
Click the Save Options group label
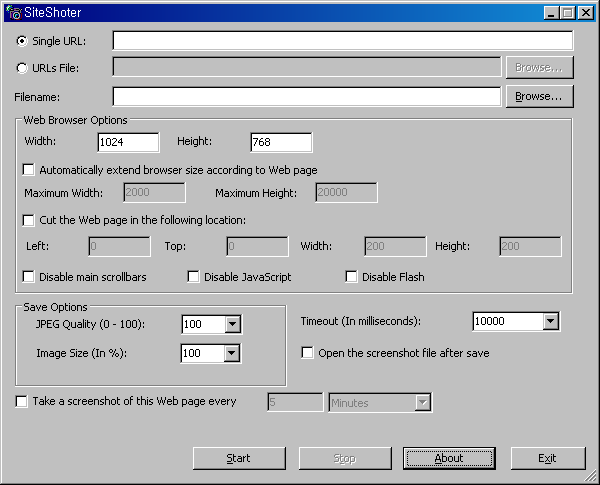55,307
